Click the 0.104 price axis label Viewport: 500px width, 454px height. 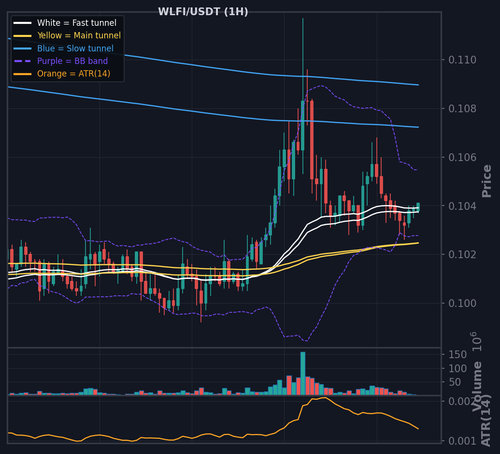pyautogui.click(x=462, y=206)
